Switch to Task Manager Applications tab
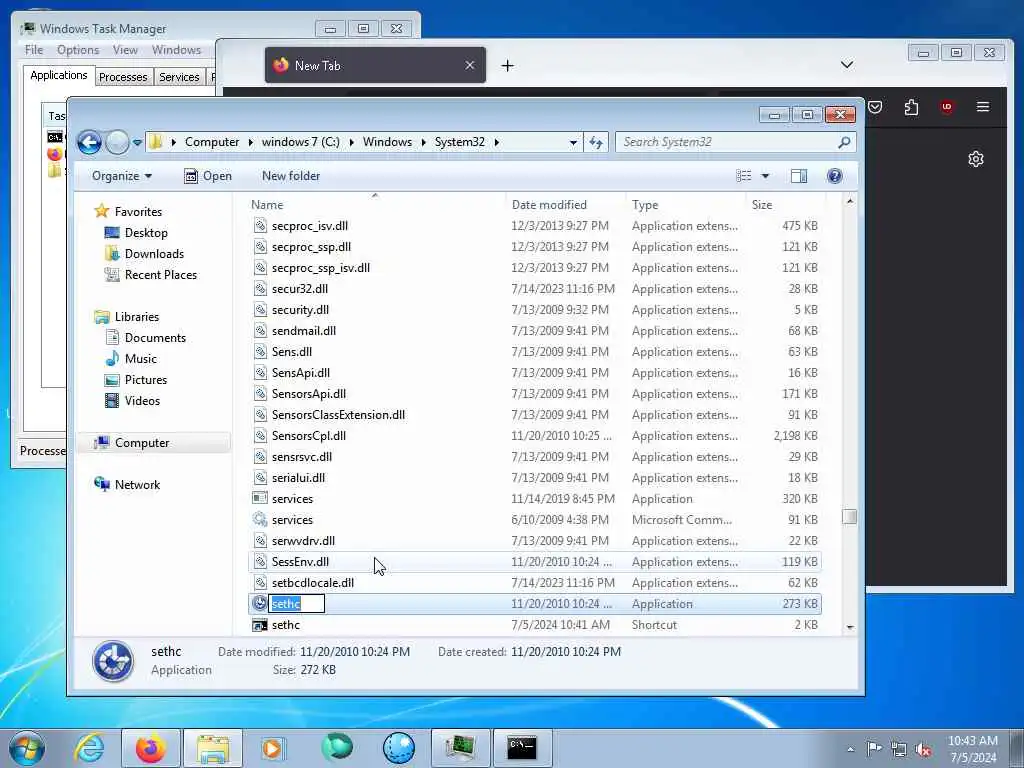 (59, 75)
